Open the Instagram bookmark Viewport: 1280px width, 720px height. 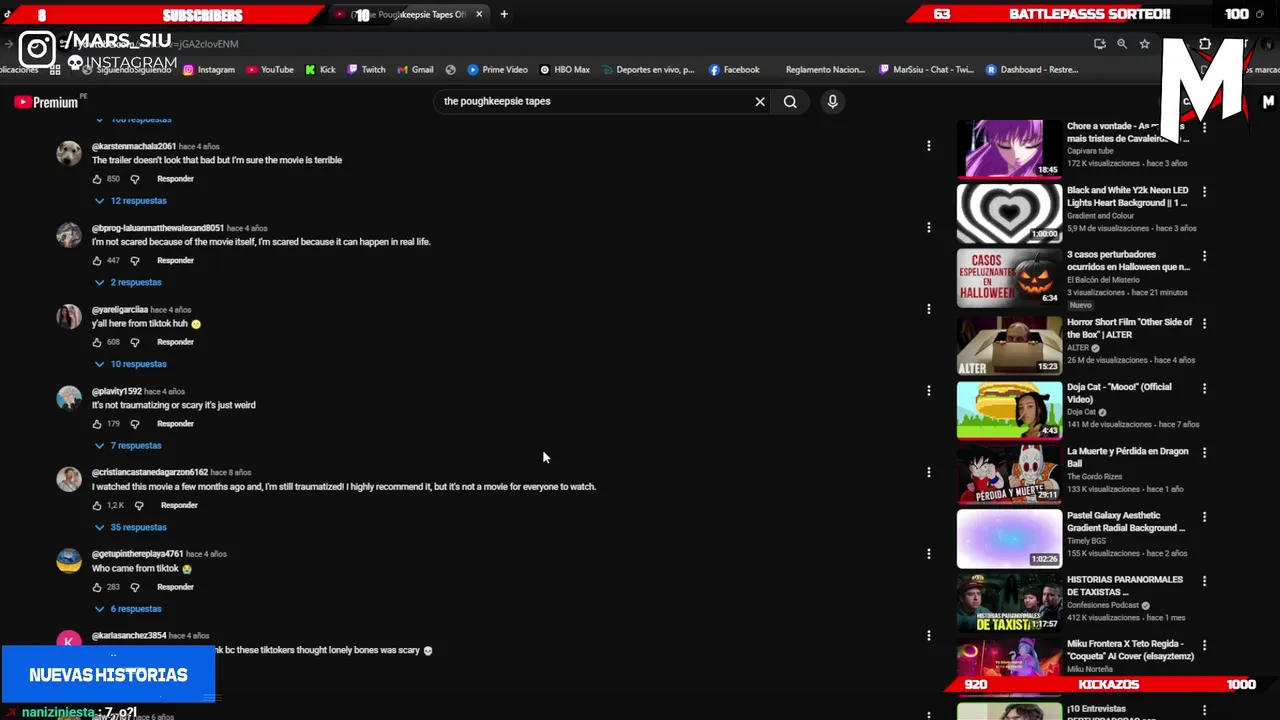[x=209, y=70]
